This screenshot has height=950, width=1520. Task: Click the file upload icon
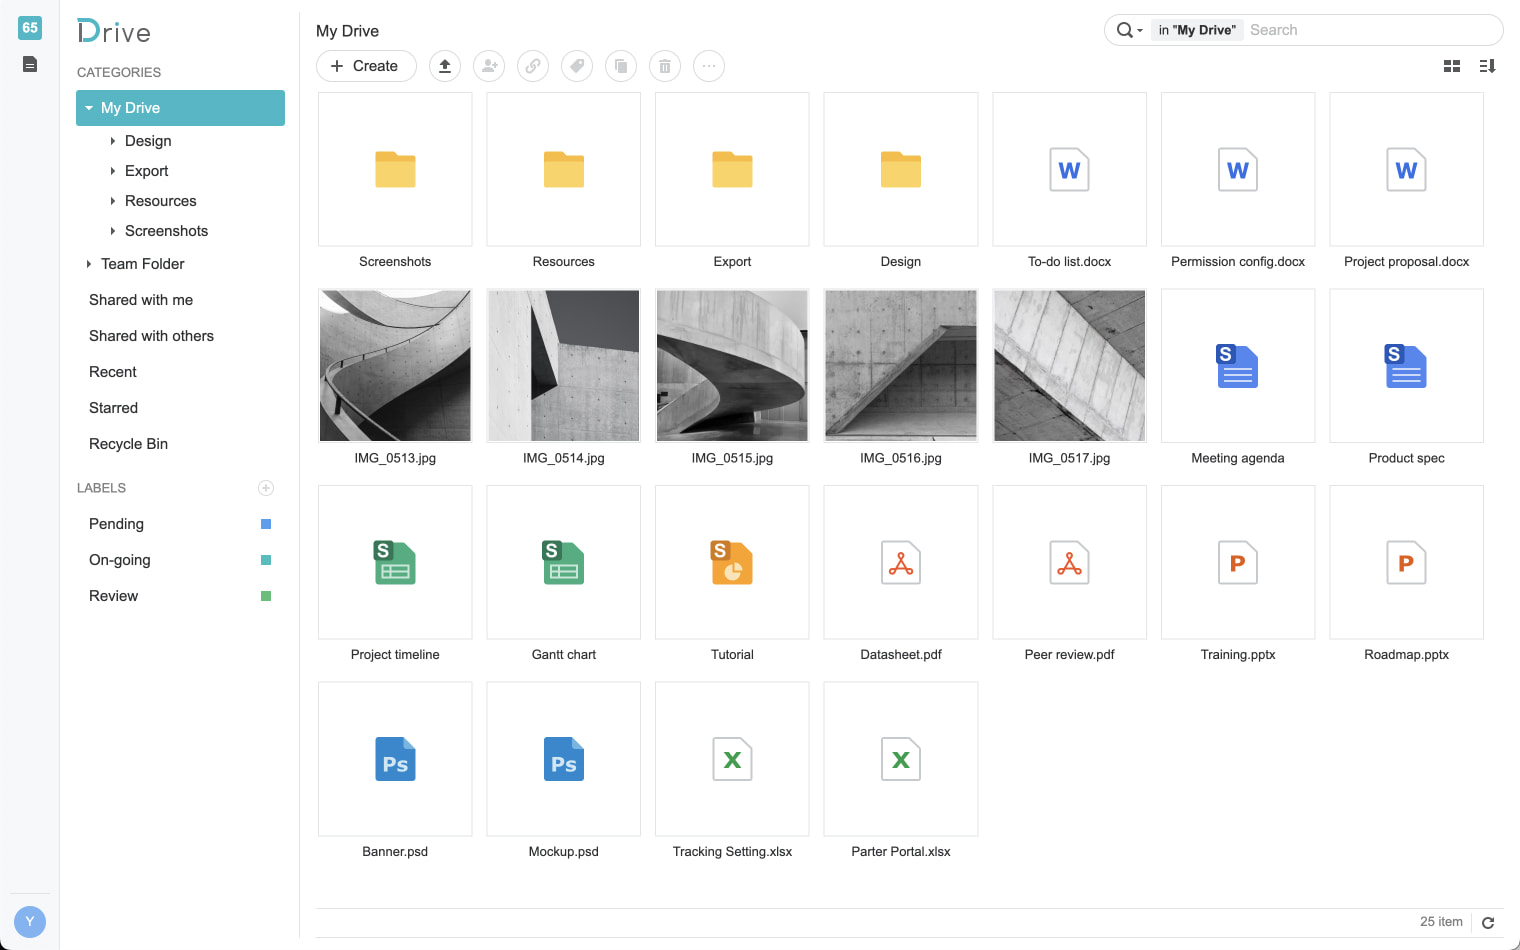pyautogui.click(x=445, y=66)
